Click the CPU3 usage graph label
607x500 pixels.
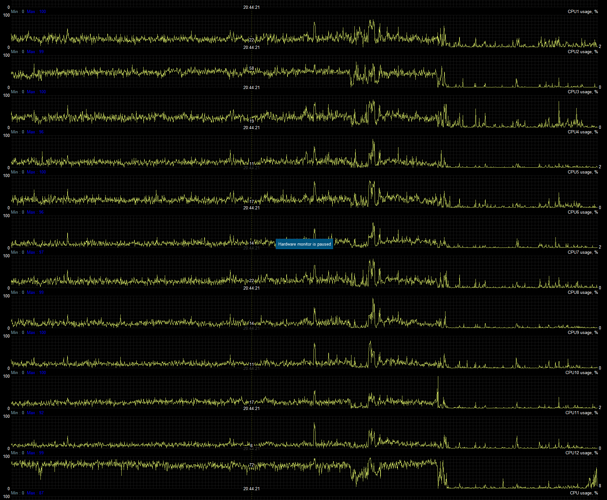(x=582, y=92)
